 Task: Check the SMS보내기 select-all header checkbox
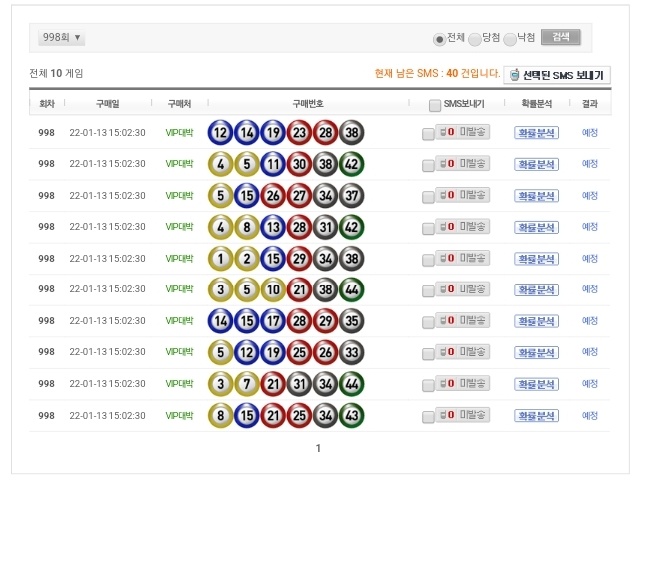[434, 105]
